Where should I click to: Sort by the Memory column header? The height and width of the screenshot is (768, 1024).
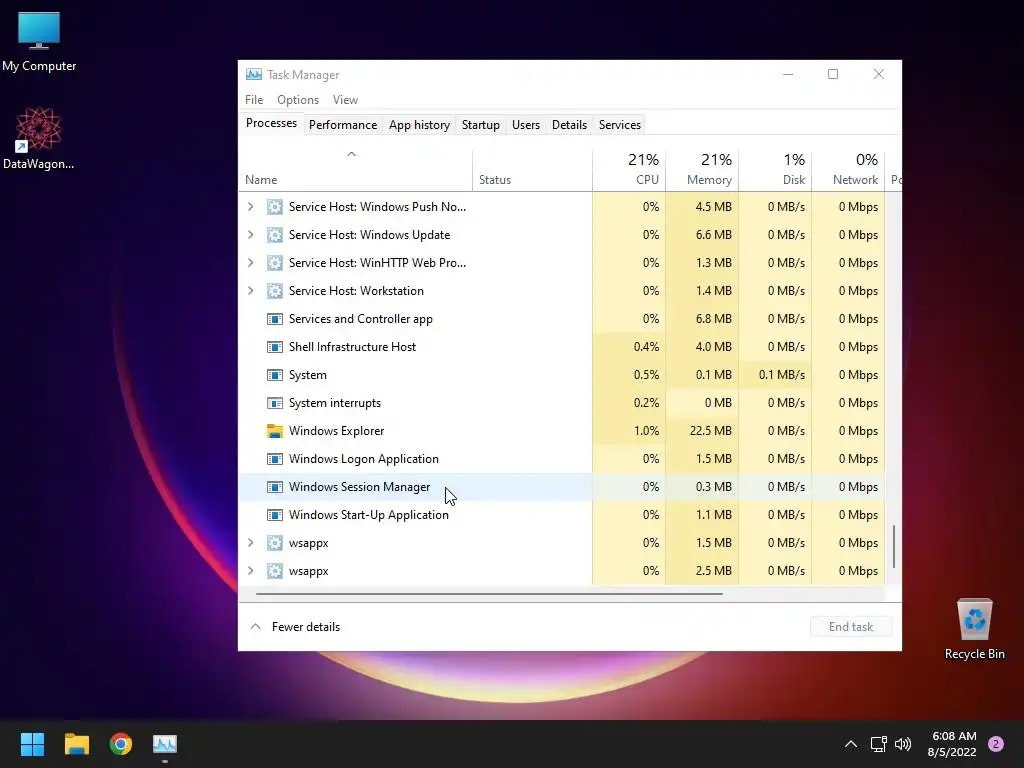(x=702, y=170)
